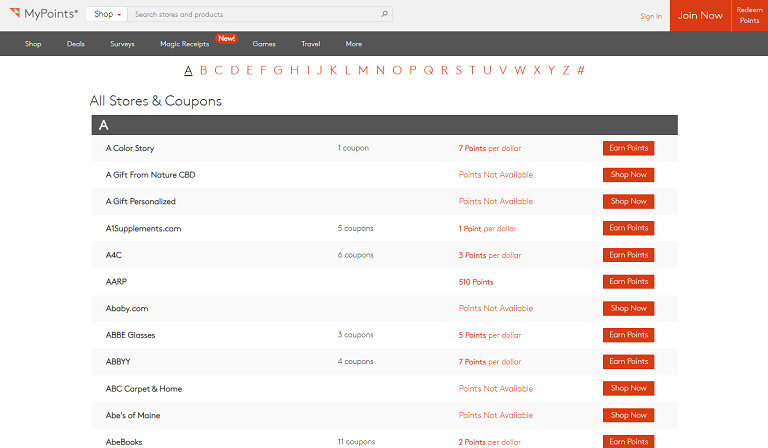
Task: Jump to stores under the # symbol
Action: (x=581, y=71)
